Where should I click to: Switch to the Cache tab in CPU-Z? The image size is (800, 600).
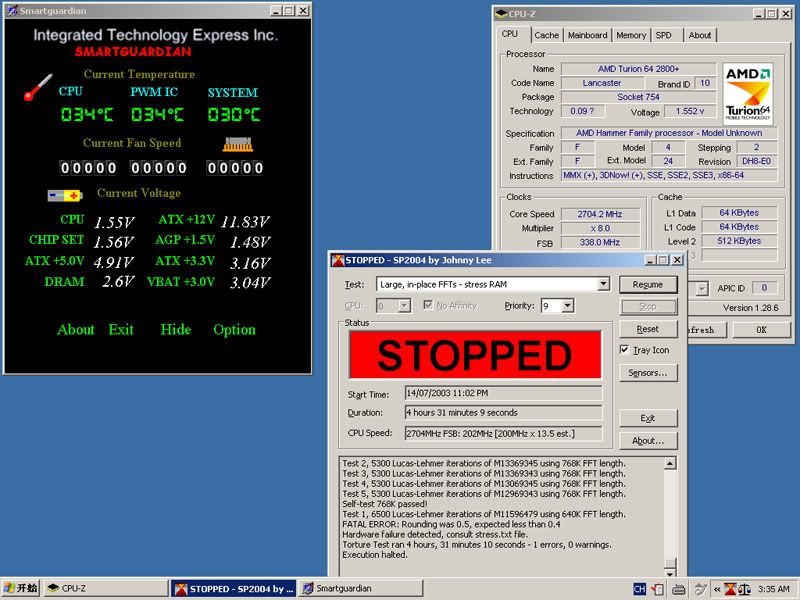(546, 35)
